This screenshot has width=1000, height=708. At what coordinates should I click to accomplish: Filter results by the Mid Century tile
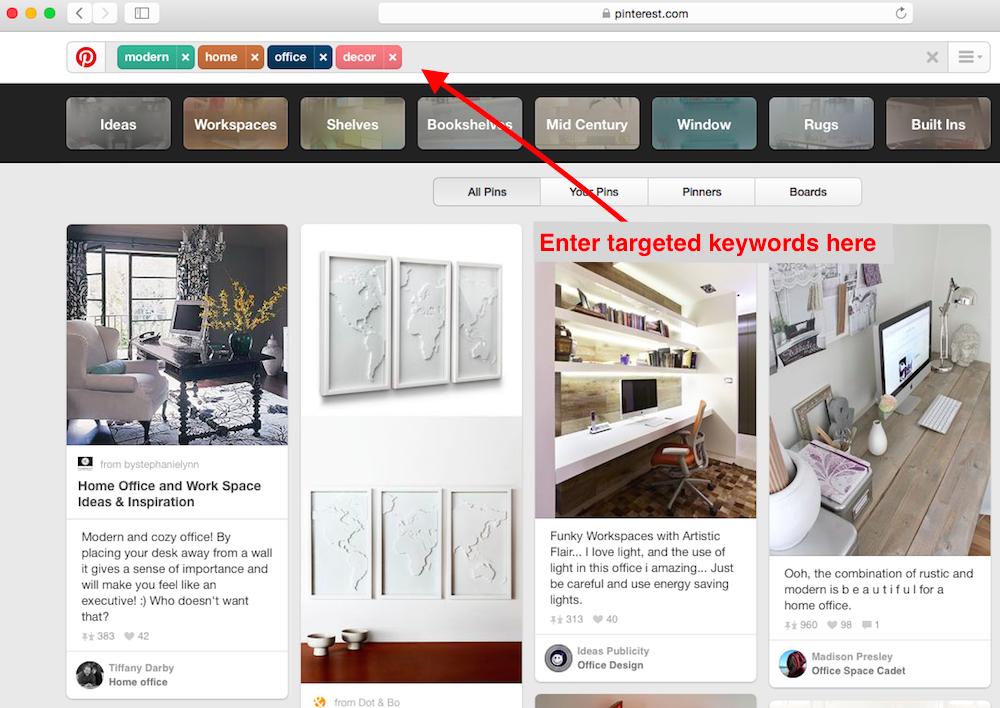(587, 124)
